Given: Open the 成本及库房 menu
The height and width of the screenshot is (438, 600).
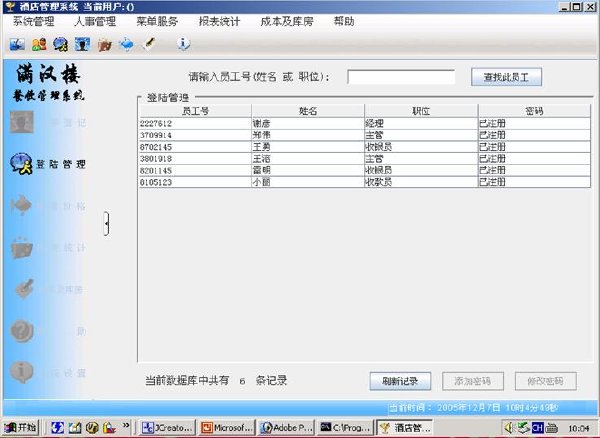Looking at the screenshot, I should tap(287, 22).
